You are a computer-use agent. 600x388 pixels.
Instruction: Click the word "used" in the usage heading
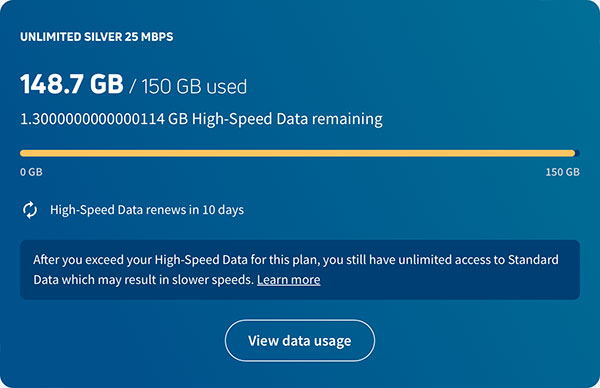click(227, 86)
